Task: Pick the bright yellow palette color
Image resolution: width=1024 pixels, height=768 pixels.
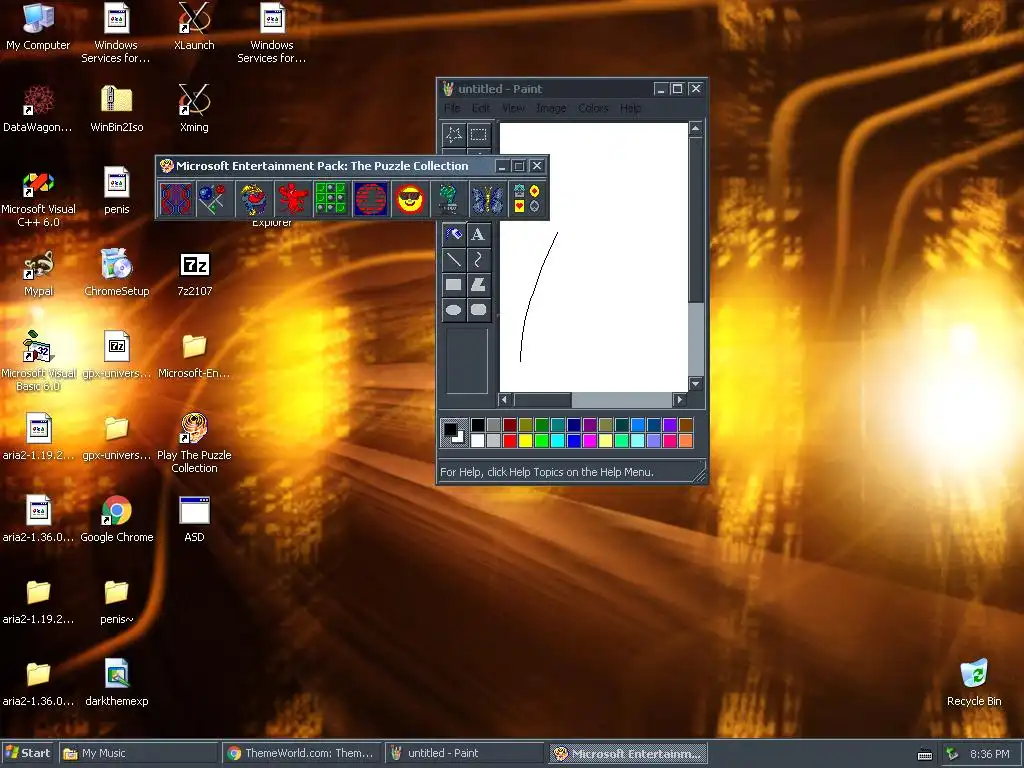Action: coord(525,441)
